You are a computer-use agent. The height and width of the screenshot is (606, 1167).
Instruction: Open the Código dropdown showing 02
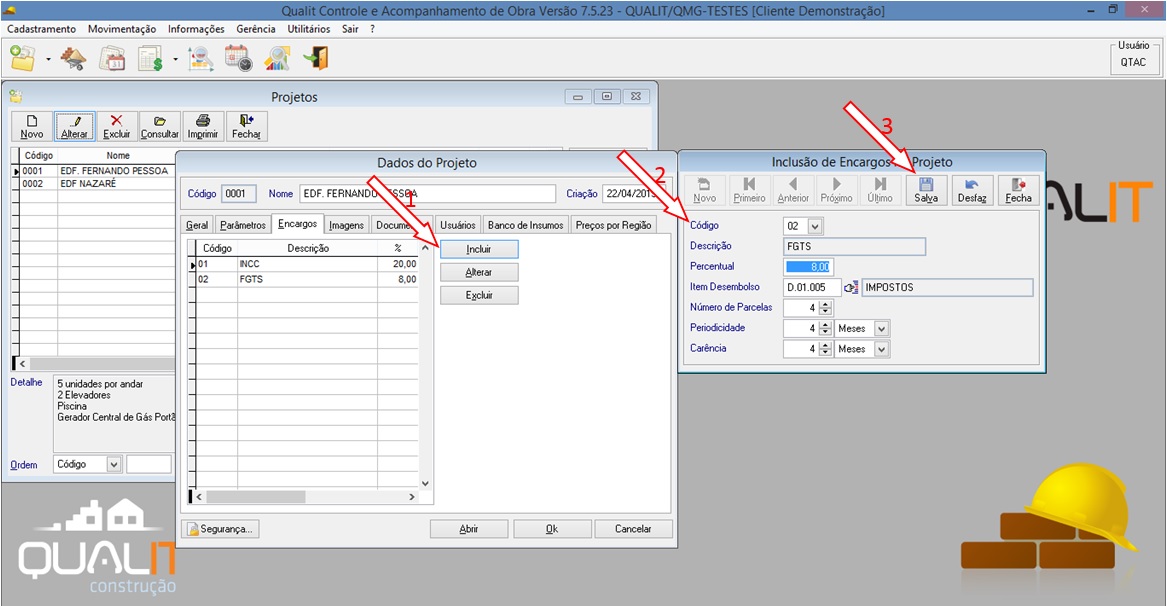pos(815,226)
